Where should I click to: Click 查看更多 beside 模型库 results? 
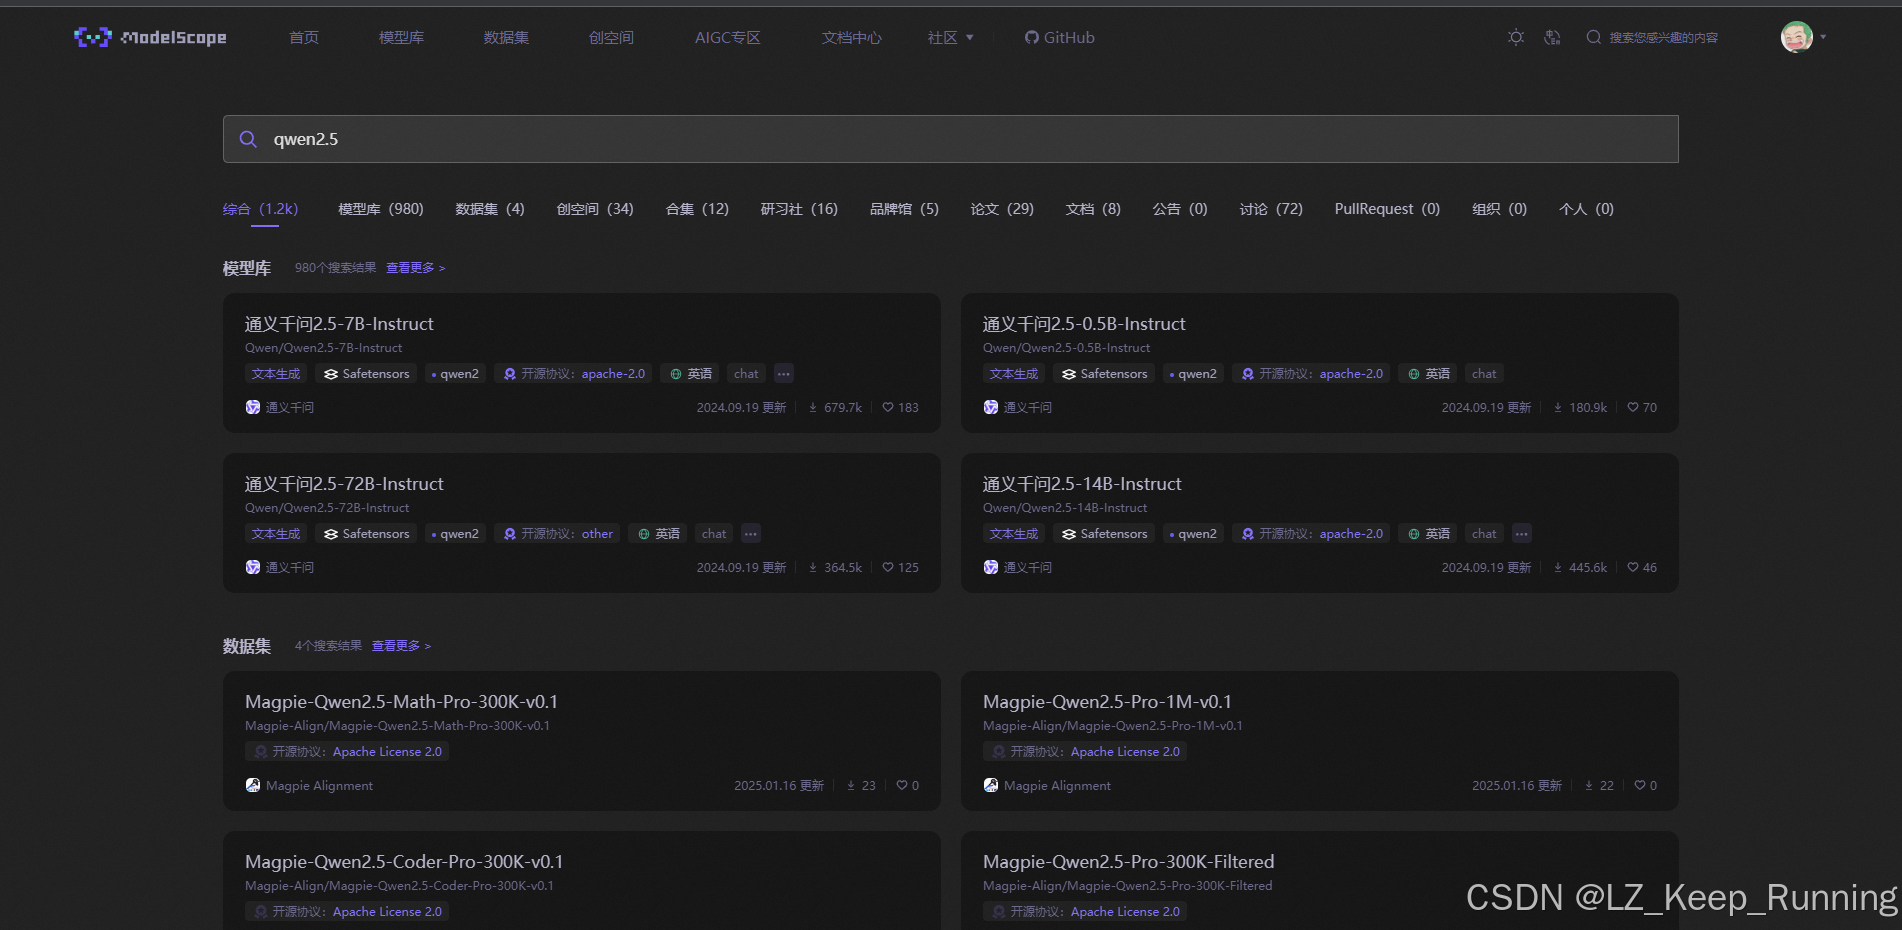[x=416, y=268]
